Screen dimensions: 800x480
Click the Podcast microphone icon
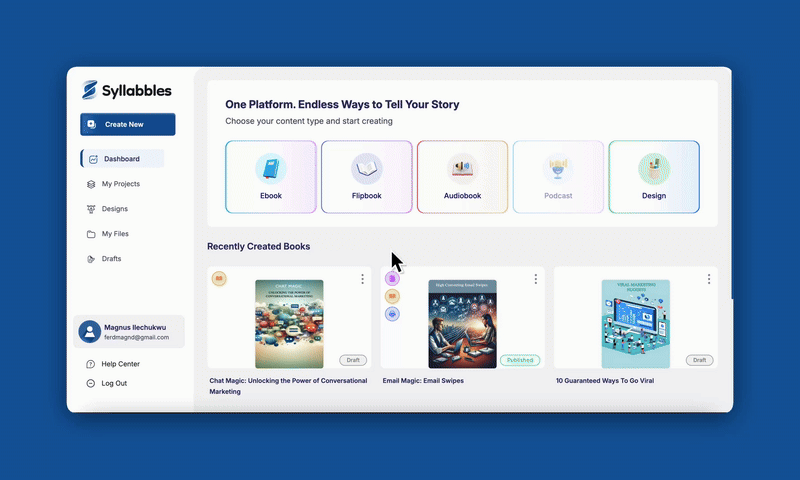pos(558,168)
